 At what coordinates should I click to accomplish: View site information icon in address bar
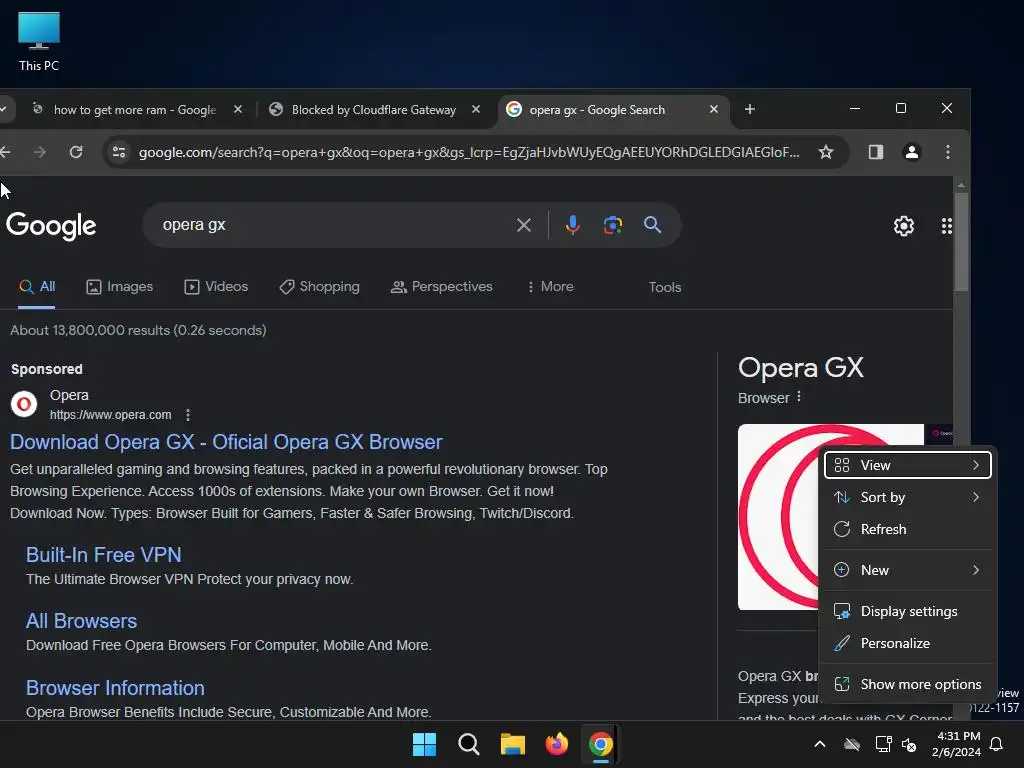click(119, 152)
